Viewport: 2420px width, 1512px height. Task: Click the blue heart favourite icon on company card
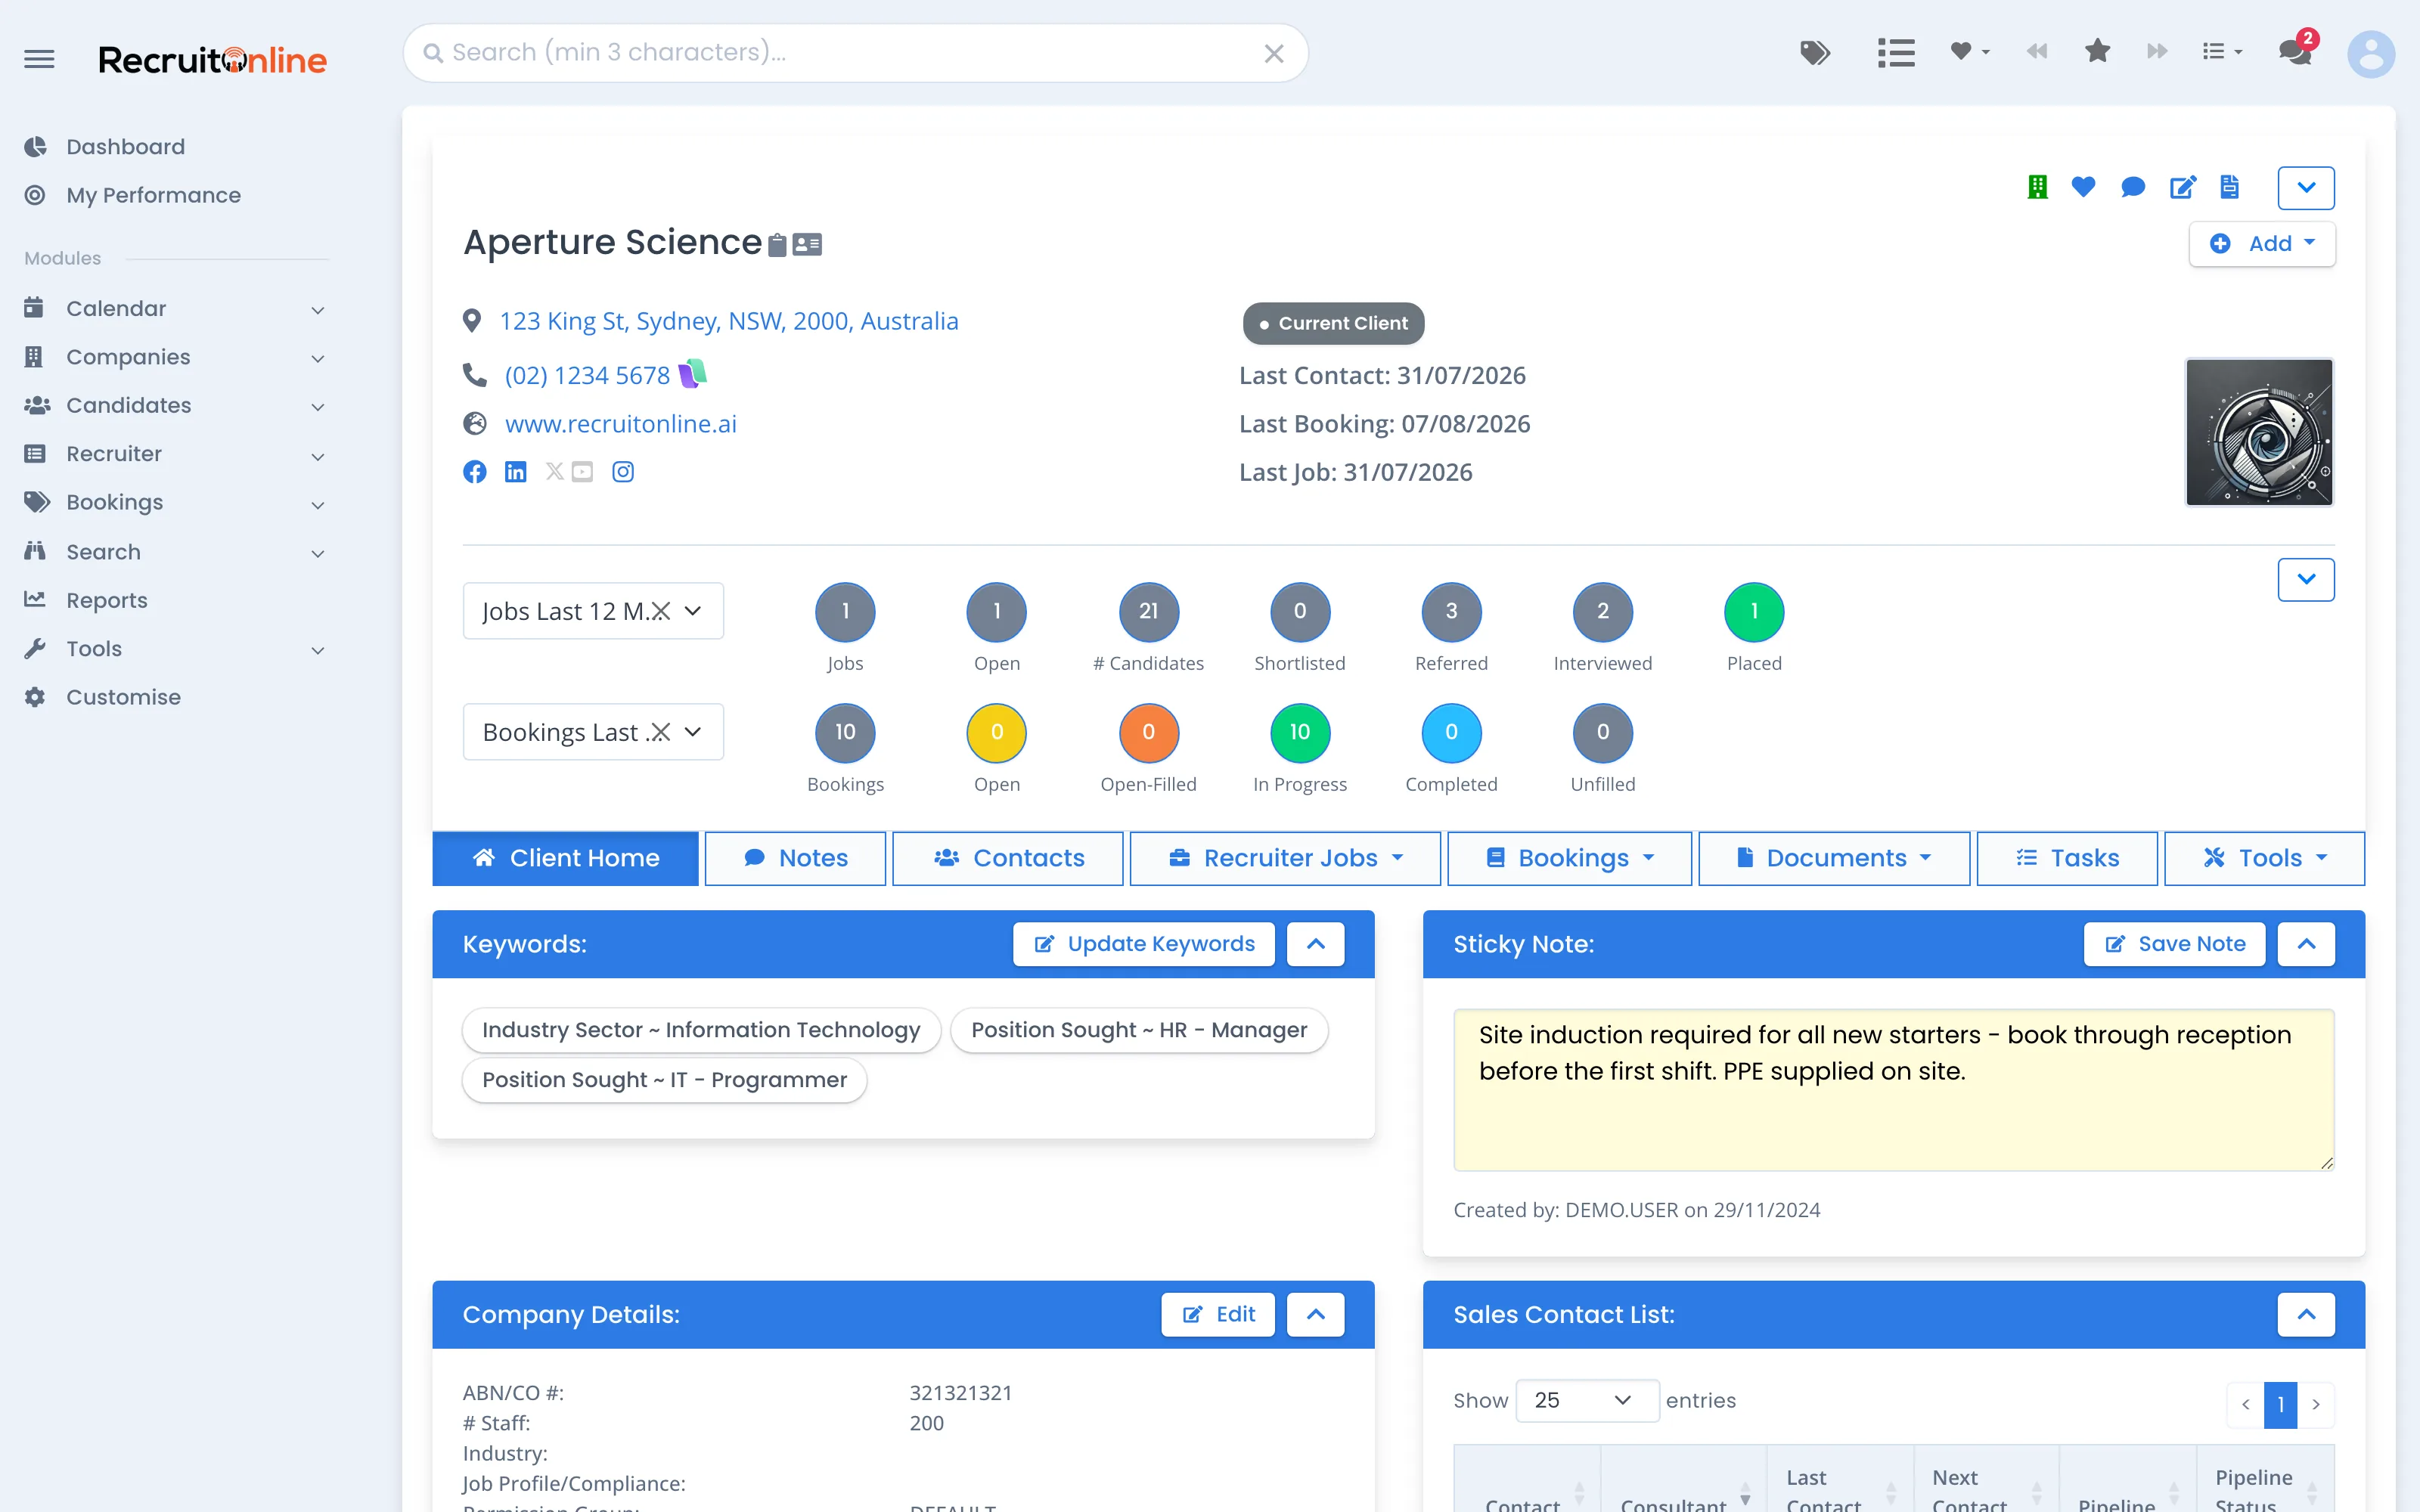pyautogui.click(x=2083, y=187)
